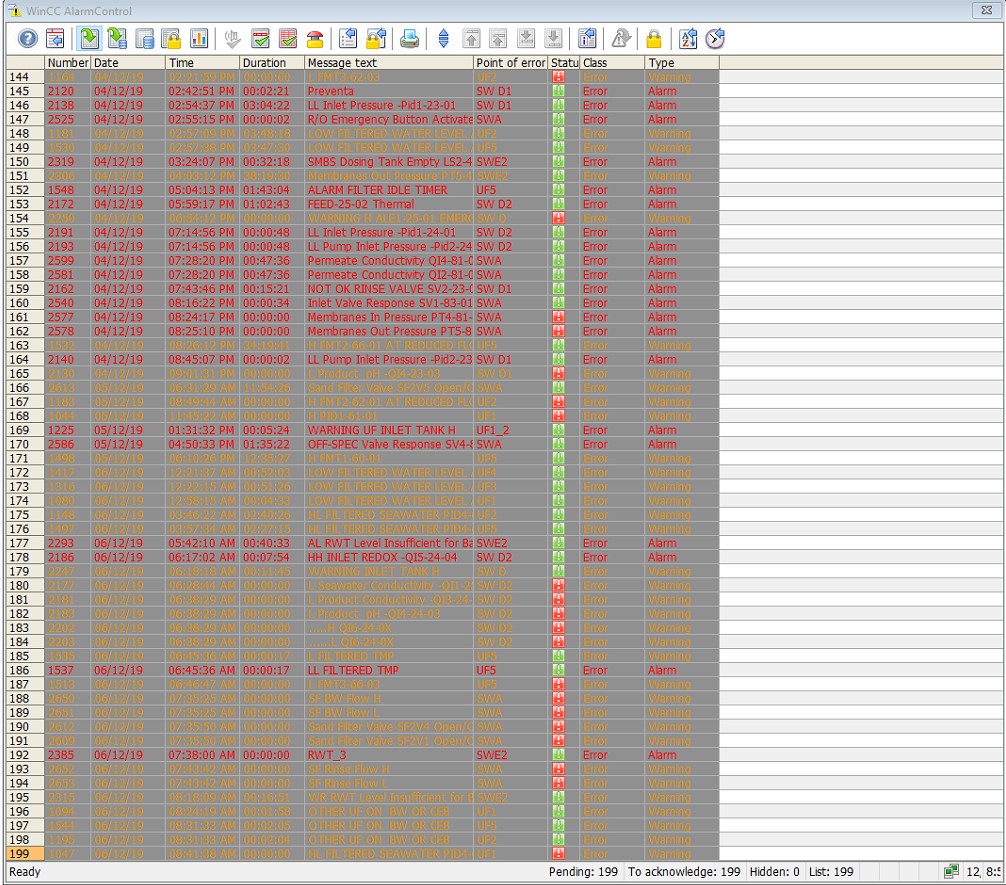Toggle the yellow padlock disable-message button
The image size is (1006, 885).
[653, 39]
